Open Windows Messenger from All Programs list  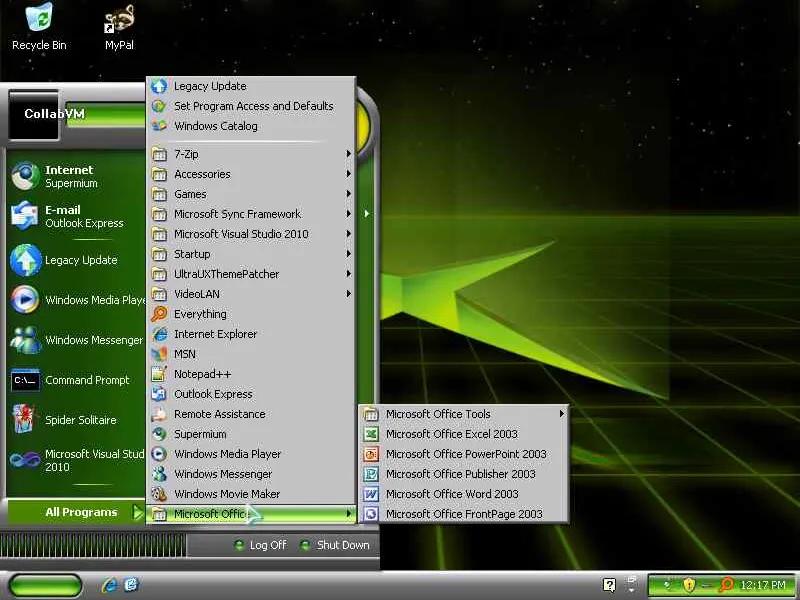click(251, 474)
